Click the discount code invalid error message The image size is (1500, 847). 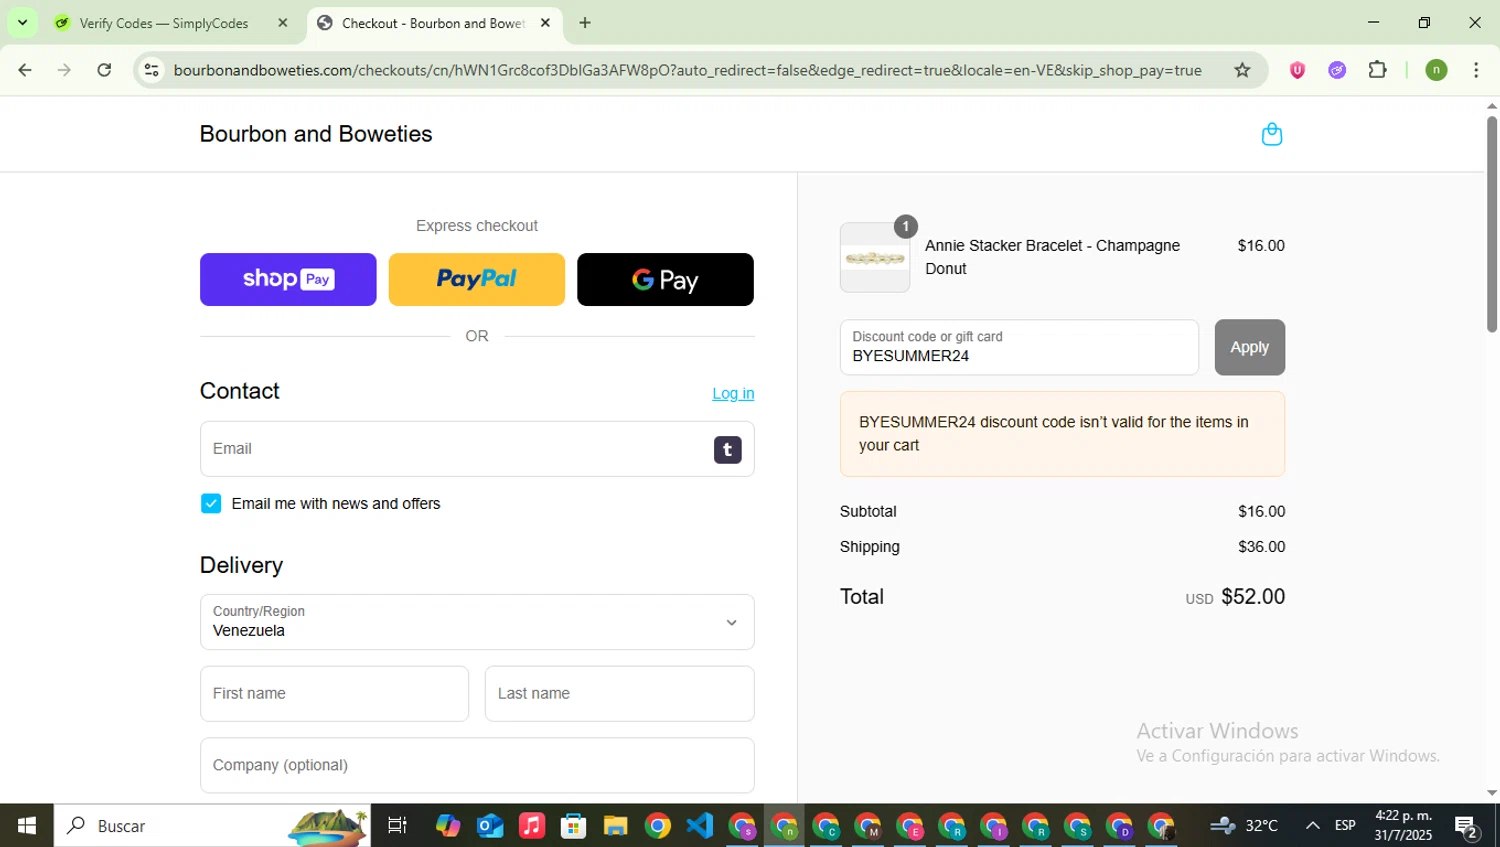coord(1062,434)
